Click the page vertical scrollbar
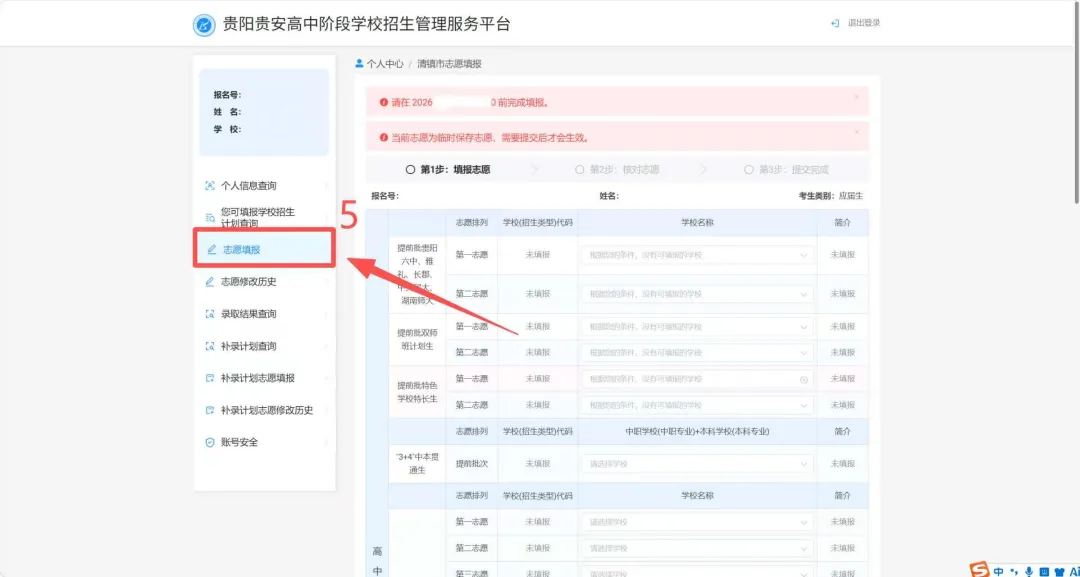1080x577 pixels. (x=1076, y=103)
